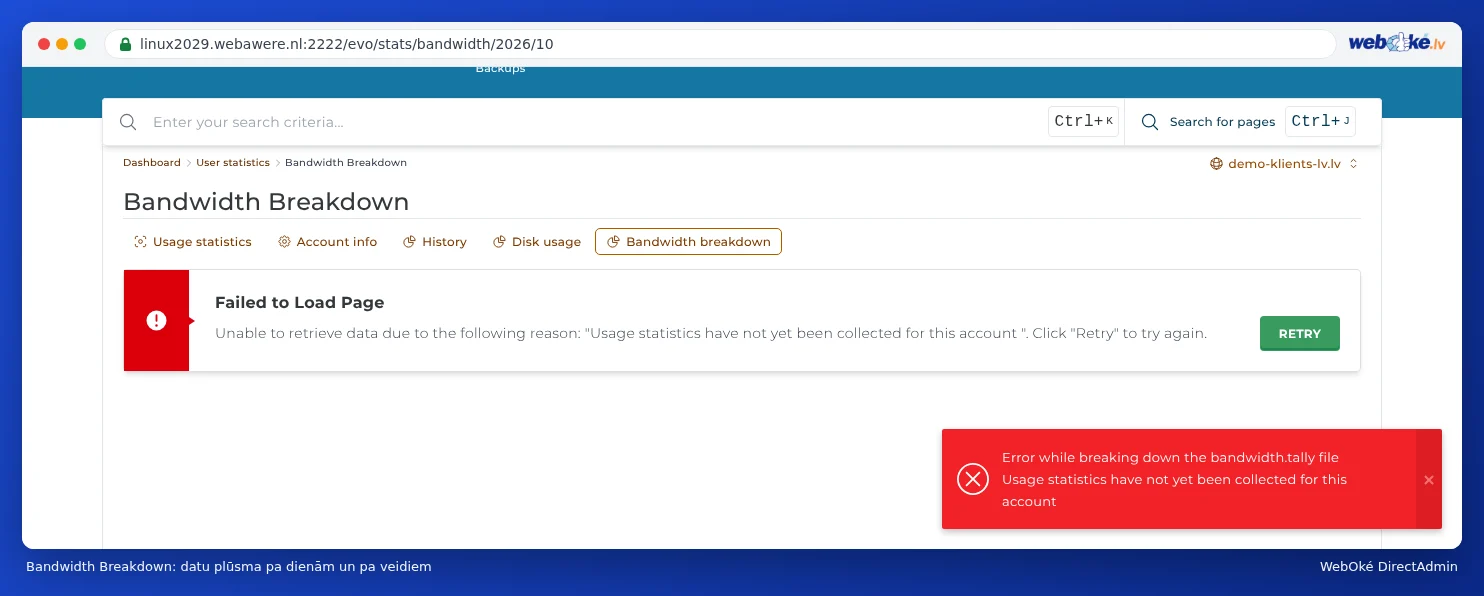This screenshot has width=1484, height=596.
Task: Click the yellow window minimize button
Action: coord(62,44)
